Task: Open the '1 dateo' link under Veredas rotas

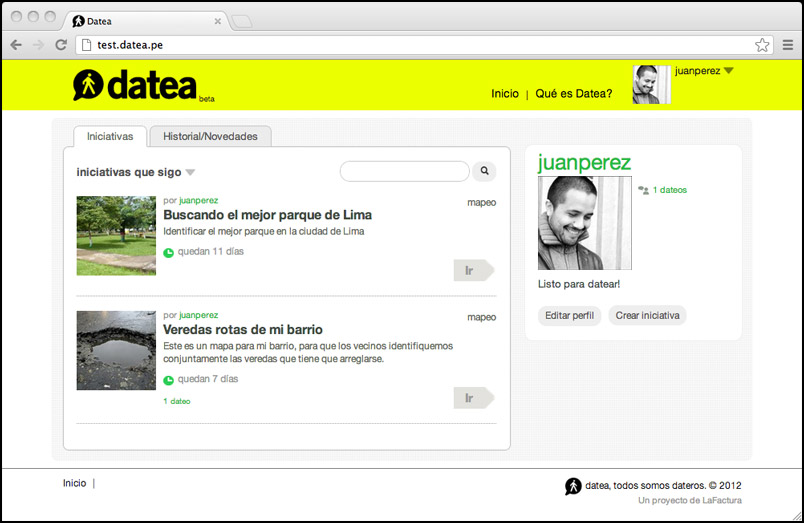Action: pos(177,401)
